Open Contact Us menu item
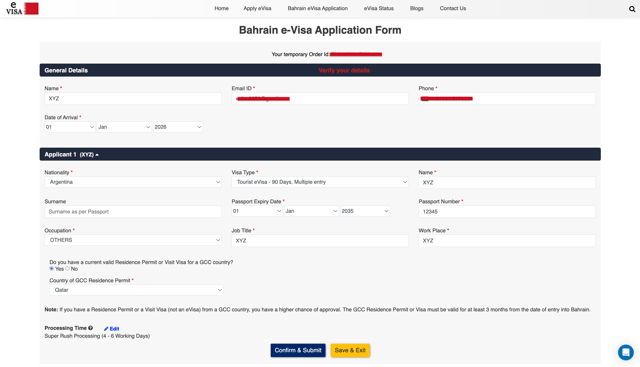The height and width of the screenshot is (367, 640). 453,8
